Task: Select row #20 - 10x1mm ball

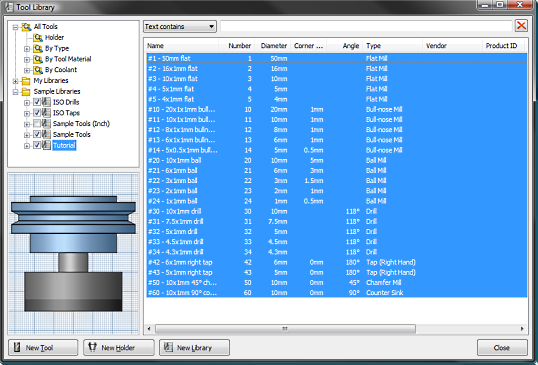Action: tap(337, 160)
